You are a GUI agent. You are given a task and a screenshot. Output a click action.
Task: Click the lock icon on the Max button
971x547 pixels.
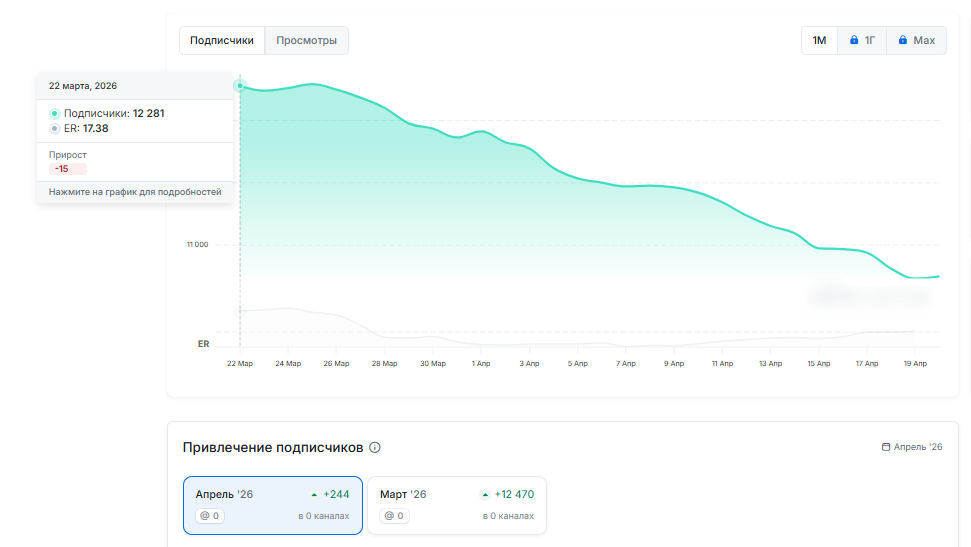[902, 41]
